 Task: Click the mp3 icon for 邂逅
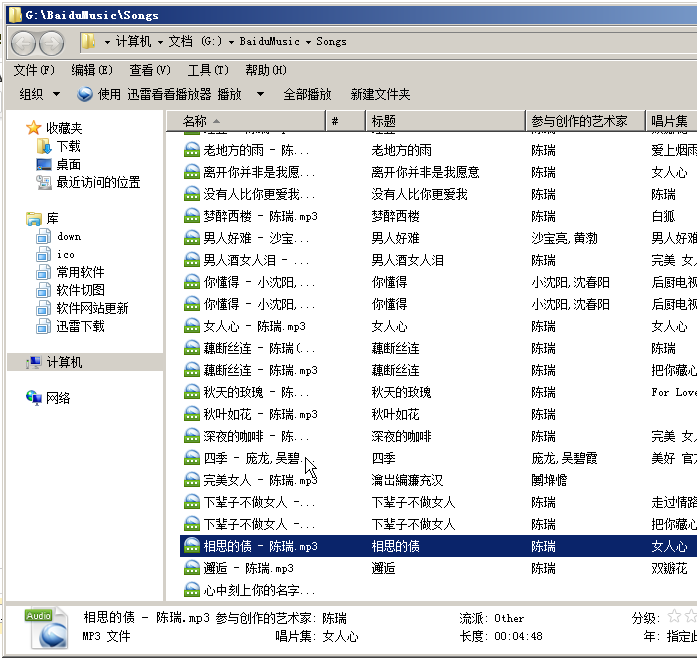click(192, 568)
